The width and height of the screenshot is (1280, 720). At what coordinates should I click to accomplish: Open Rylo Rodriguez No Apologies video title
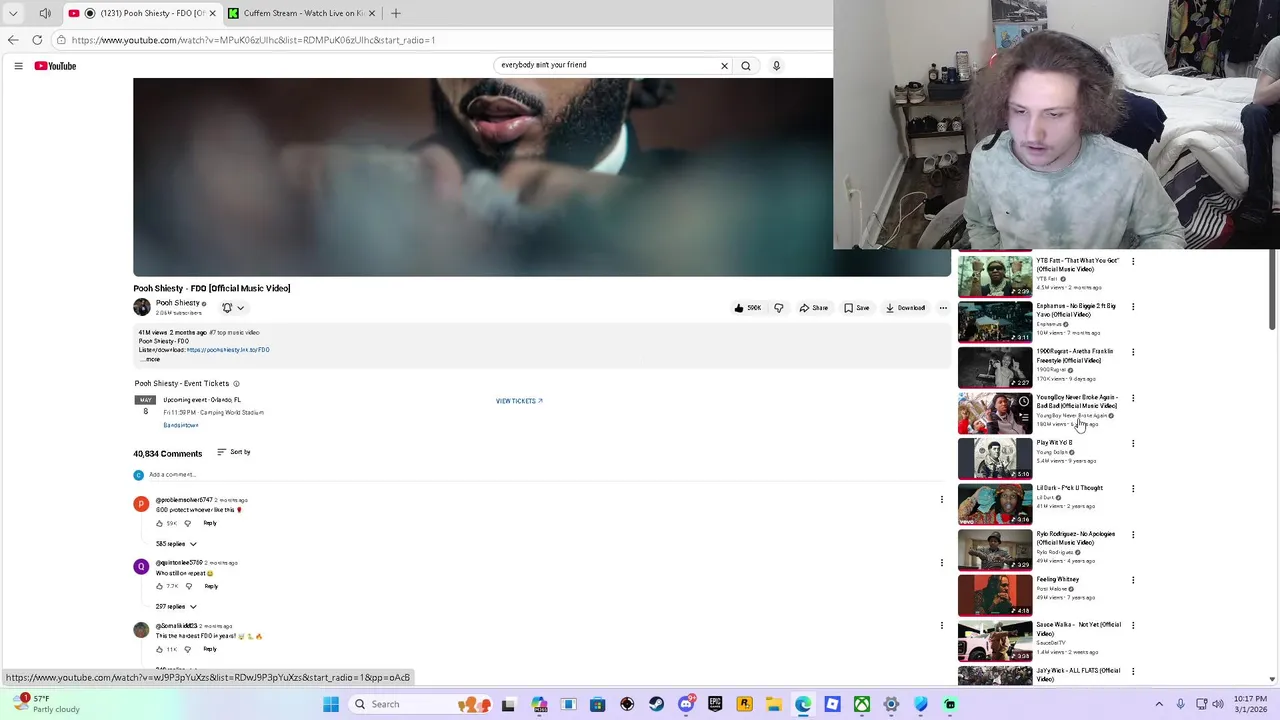(1076, 538)
